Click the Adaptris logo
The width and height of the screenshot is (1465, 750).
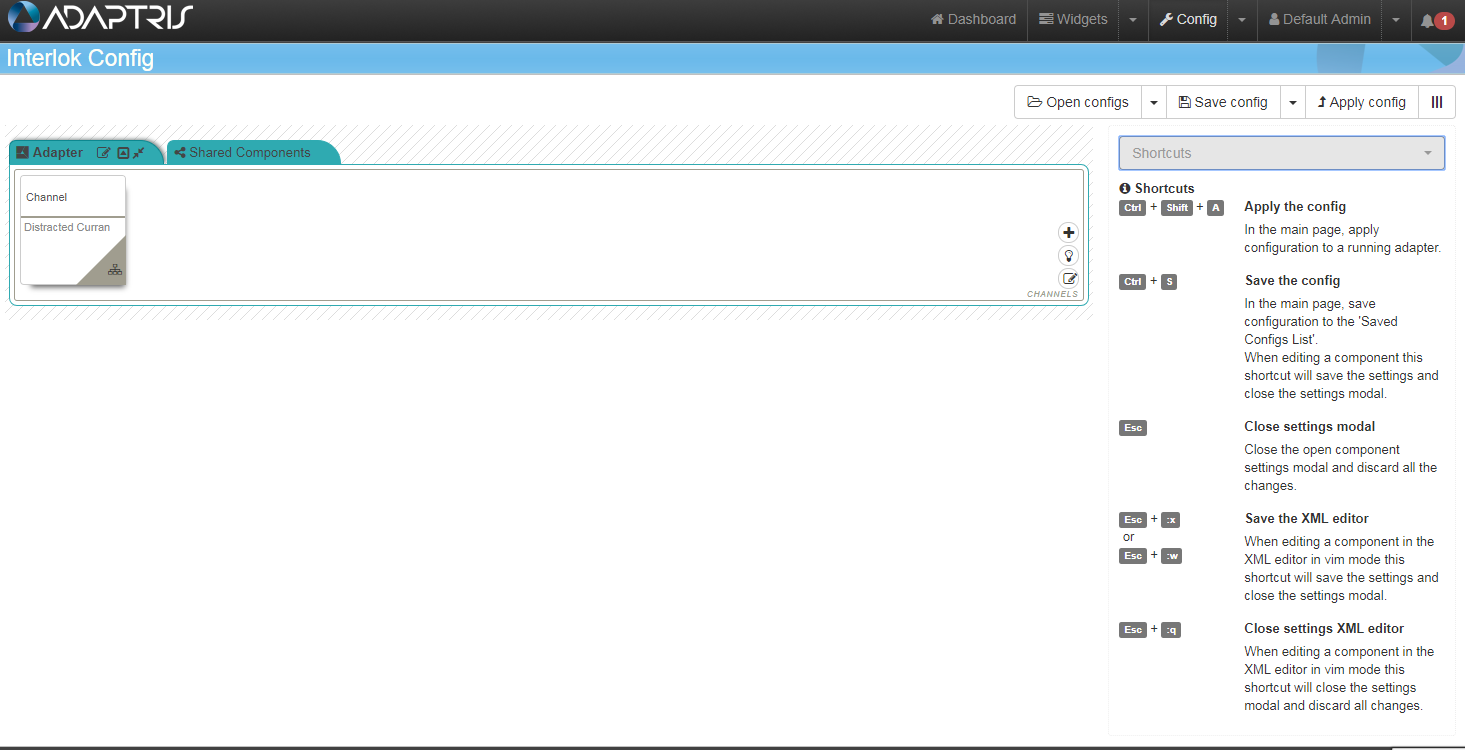[x=100, y=18]
